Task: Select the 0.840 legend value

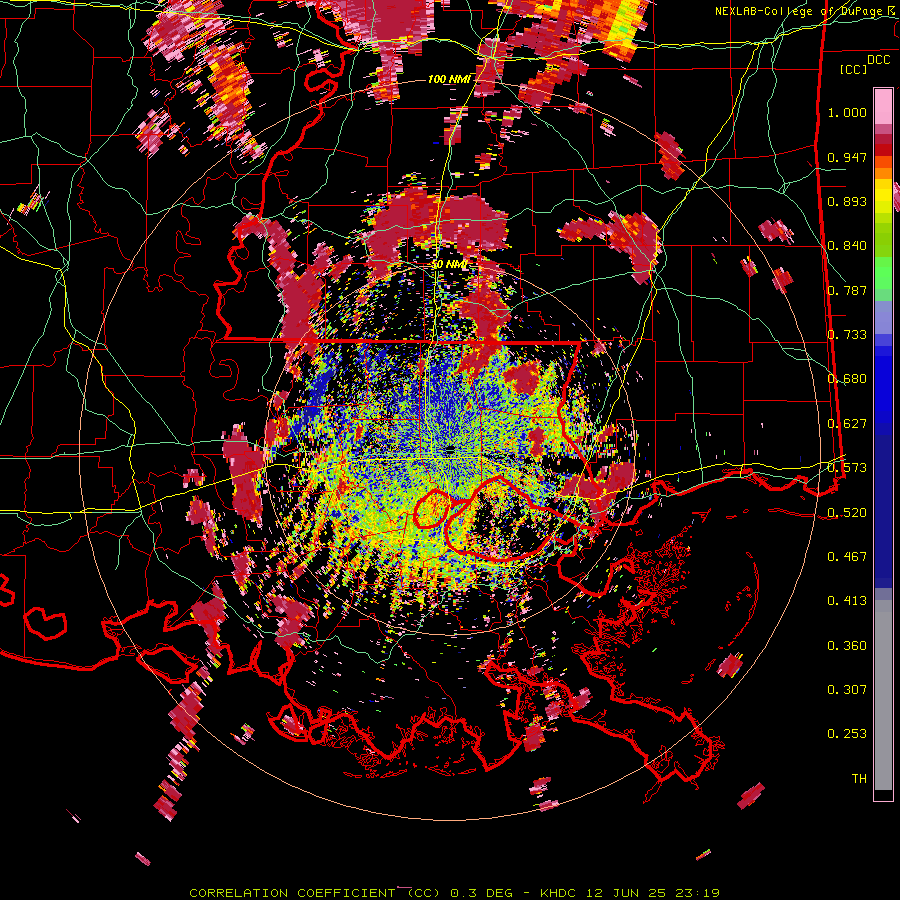Action: 847,246
